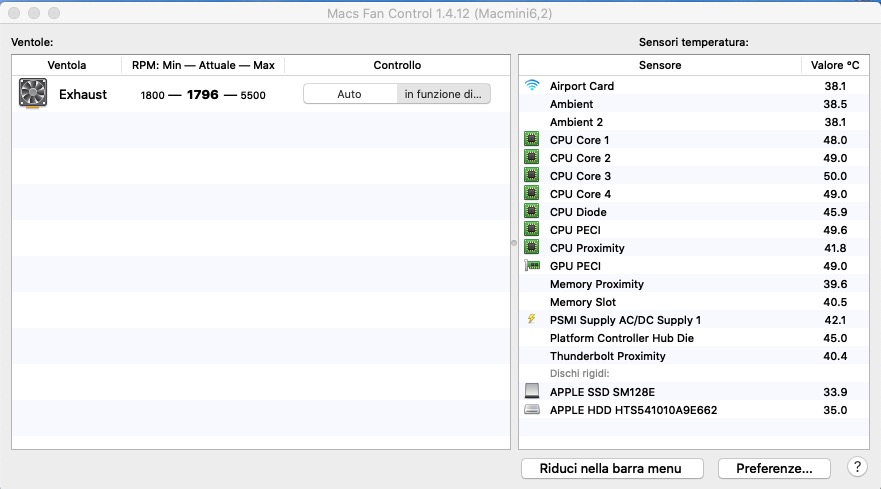Select the CPU Core 3 label
Screen dimensions: 881x489
pos(580,176)
